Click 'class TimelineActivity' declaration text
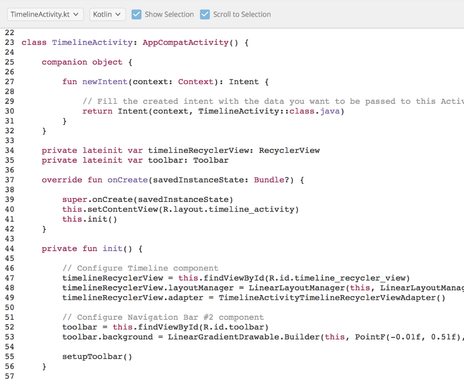Screen dimensions: 464x380 click(x=77, y=42)
